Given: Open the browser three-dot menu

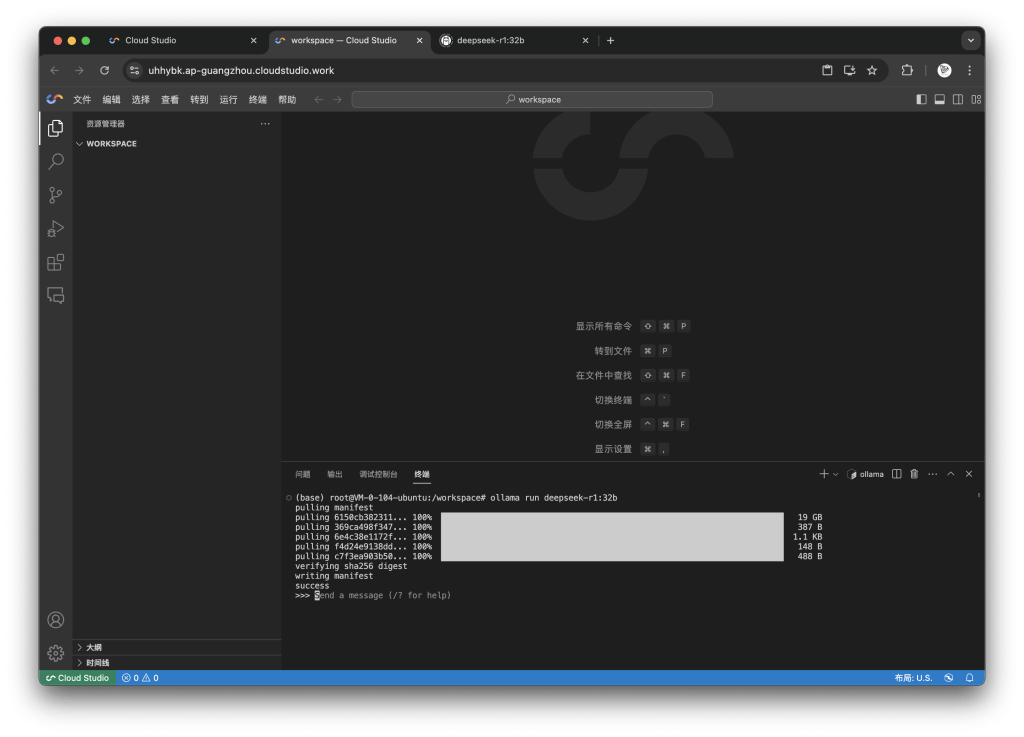Looking at the screenshot, I should (969, 71).
